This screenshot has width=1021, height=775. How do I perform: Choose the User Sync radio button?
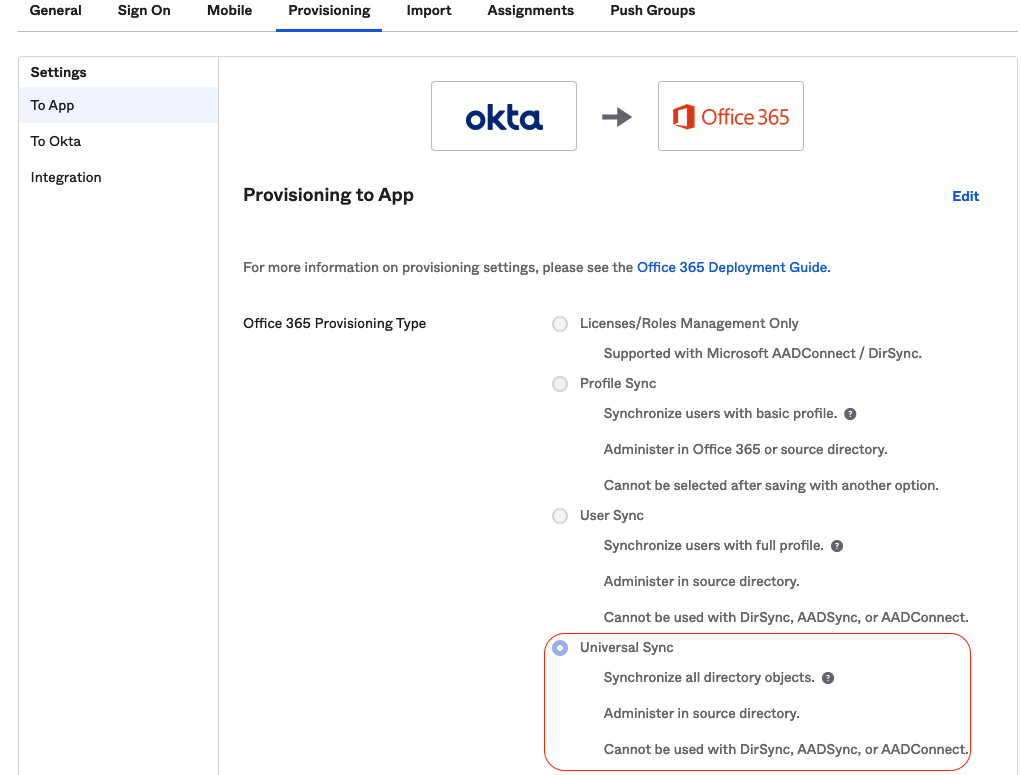560,516
